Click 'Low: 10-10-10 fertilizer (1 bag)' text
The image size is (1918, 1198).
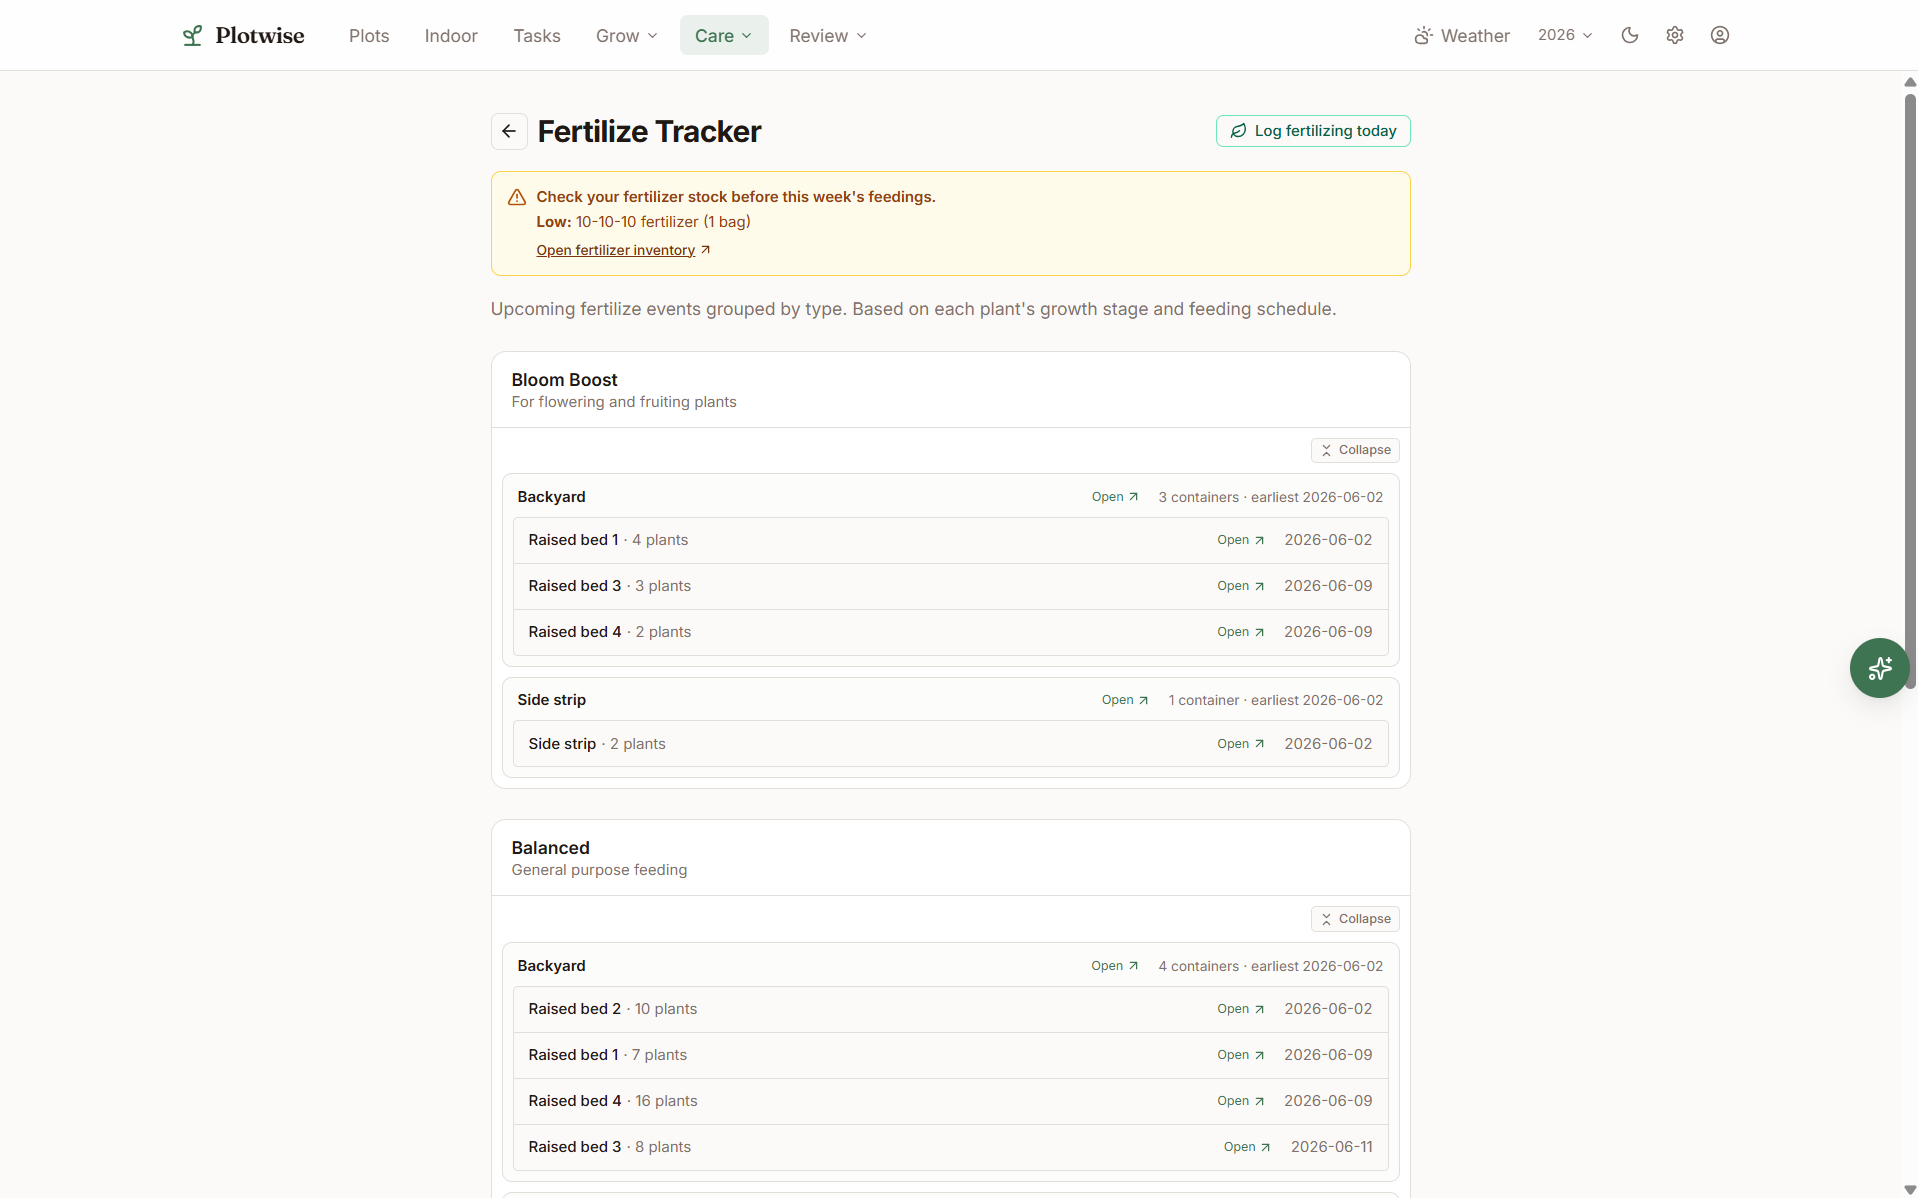pos(643,222)
